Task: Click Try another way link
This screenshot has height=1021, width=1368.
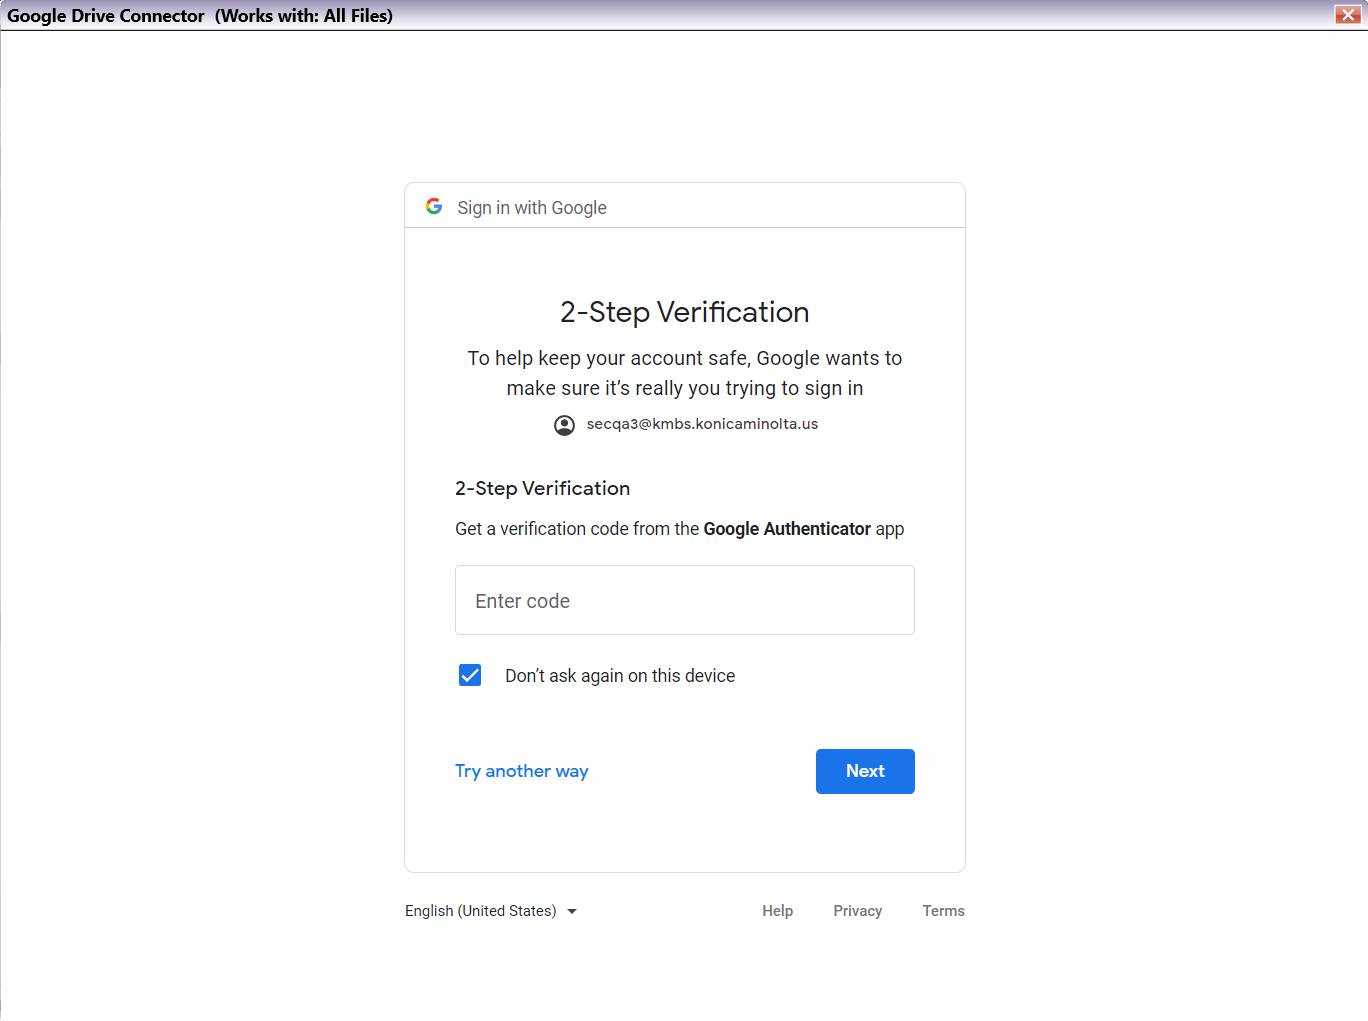Action: [x=522, y=771]
